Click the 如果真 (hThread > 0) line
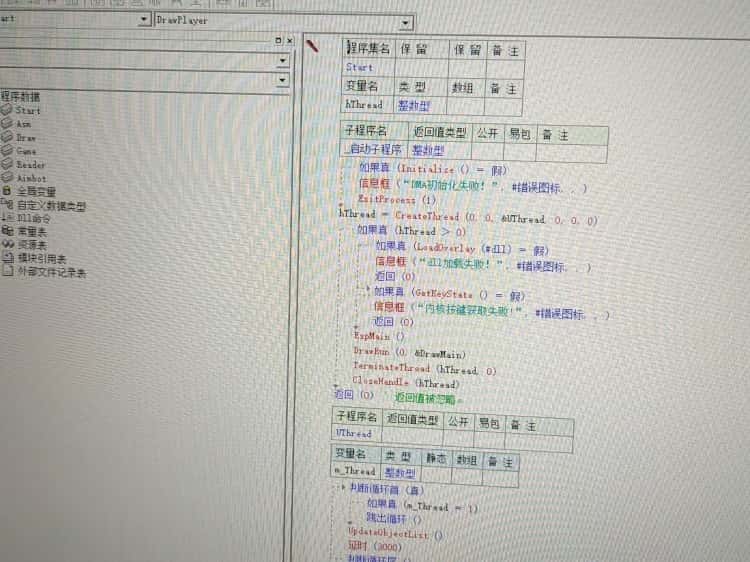The image size is (750, 562). pyautogui.click(x=411, y=231)
